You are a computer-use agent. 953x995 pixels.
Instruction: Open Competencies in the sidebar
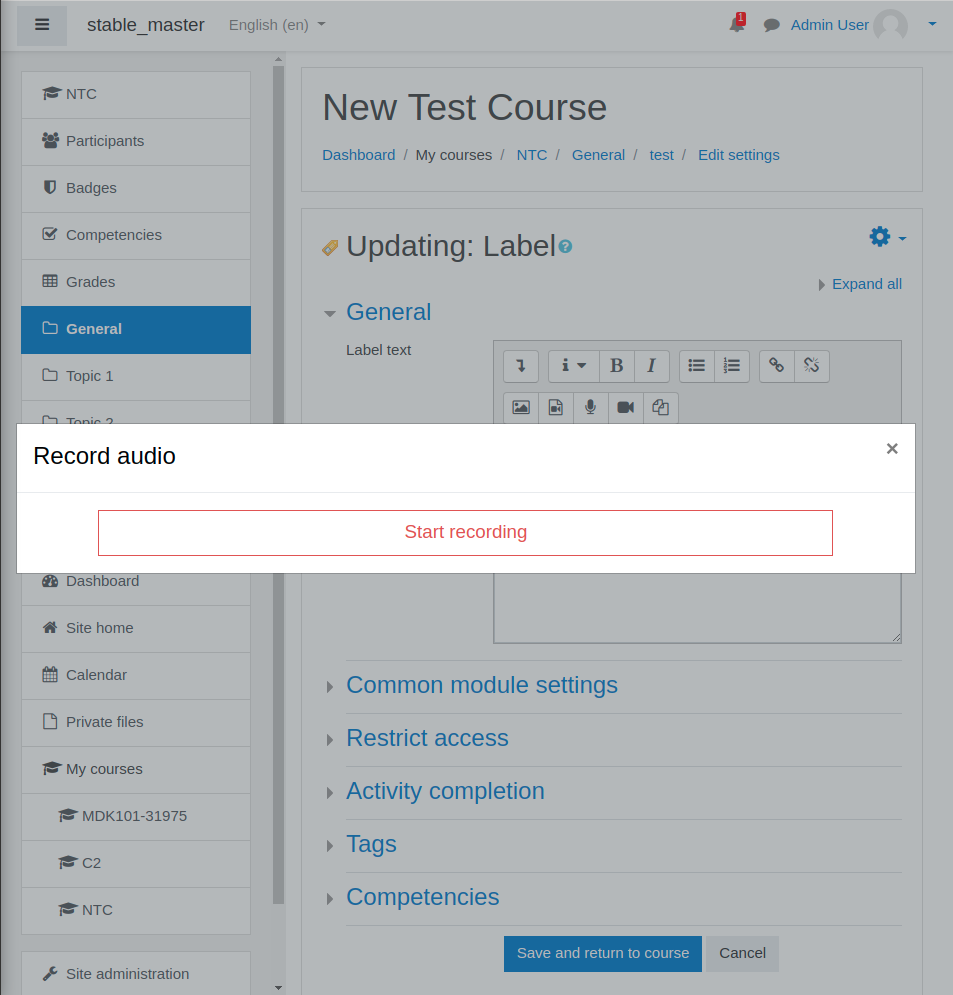tap(136, 235)
